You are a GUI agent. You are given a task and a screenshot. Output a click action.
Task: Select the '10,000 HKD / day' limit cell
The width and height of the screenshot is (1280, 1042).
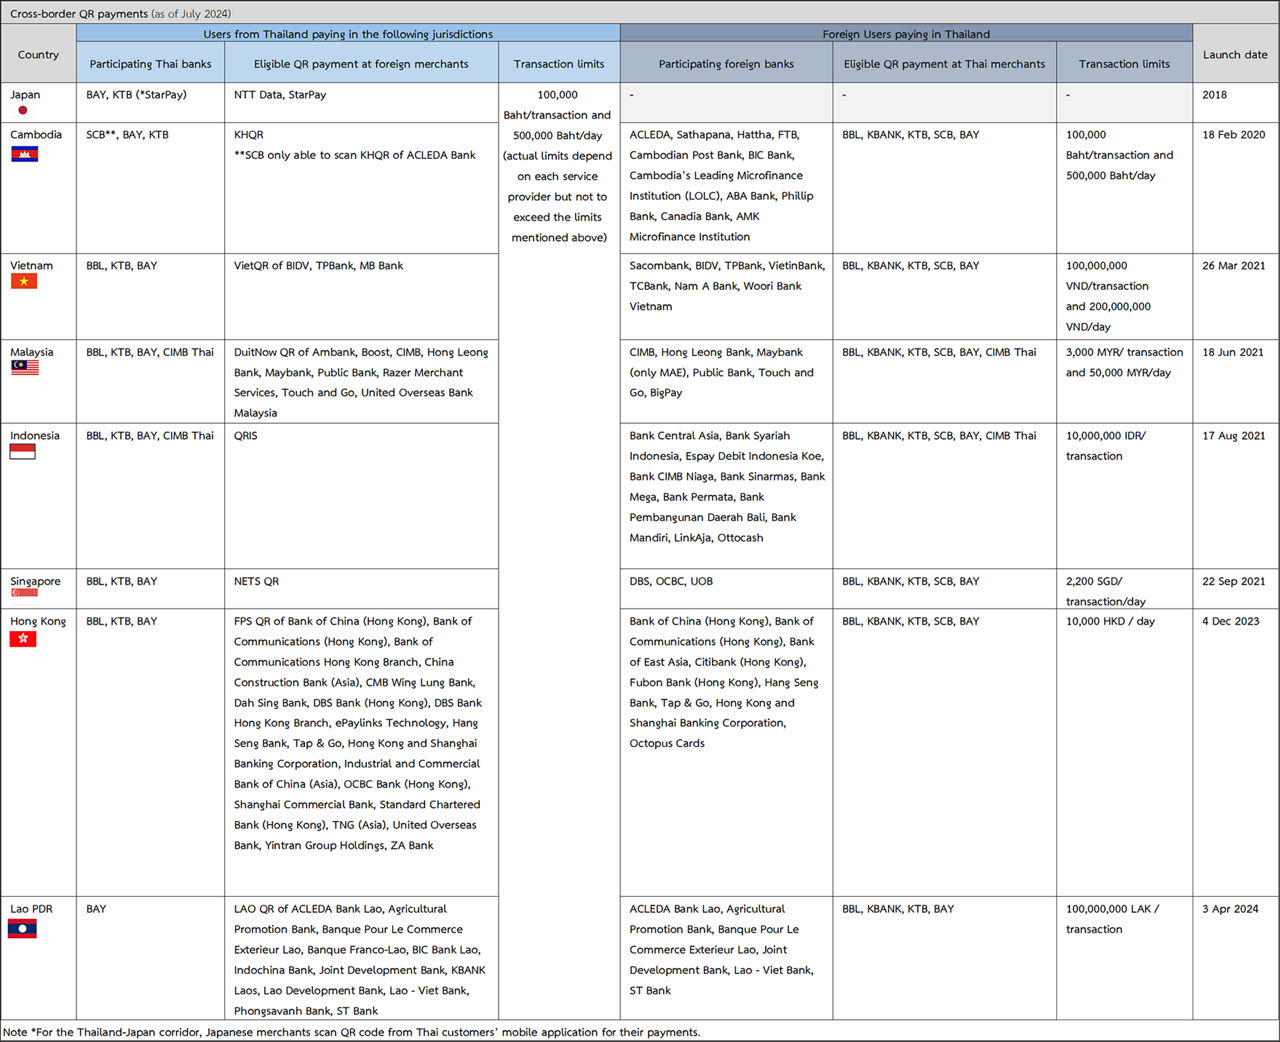click(1110, 621)
